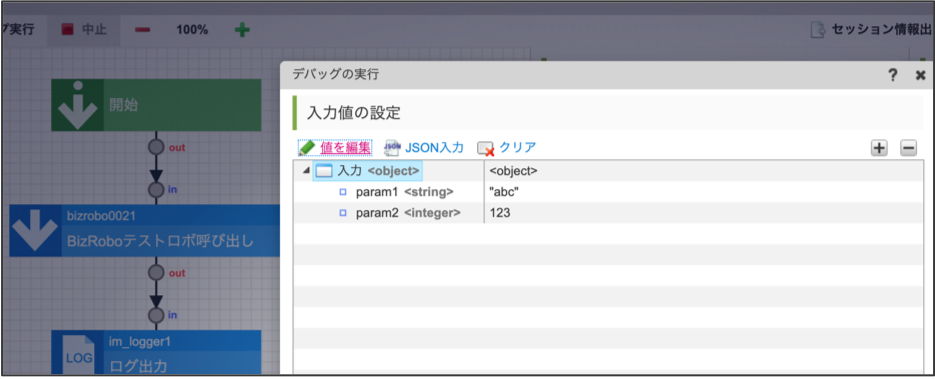Click the in port above im_logger1 node
Image resolution: width=935 pixels, height=379 pixels.
tap(156, 315)
